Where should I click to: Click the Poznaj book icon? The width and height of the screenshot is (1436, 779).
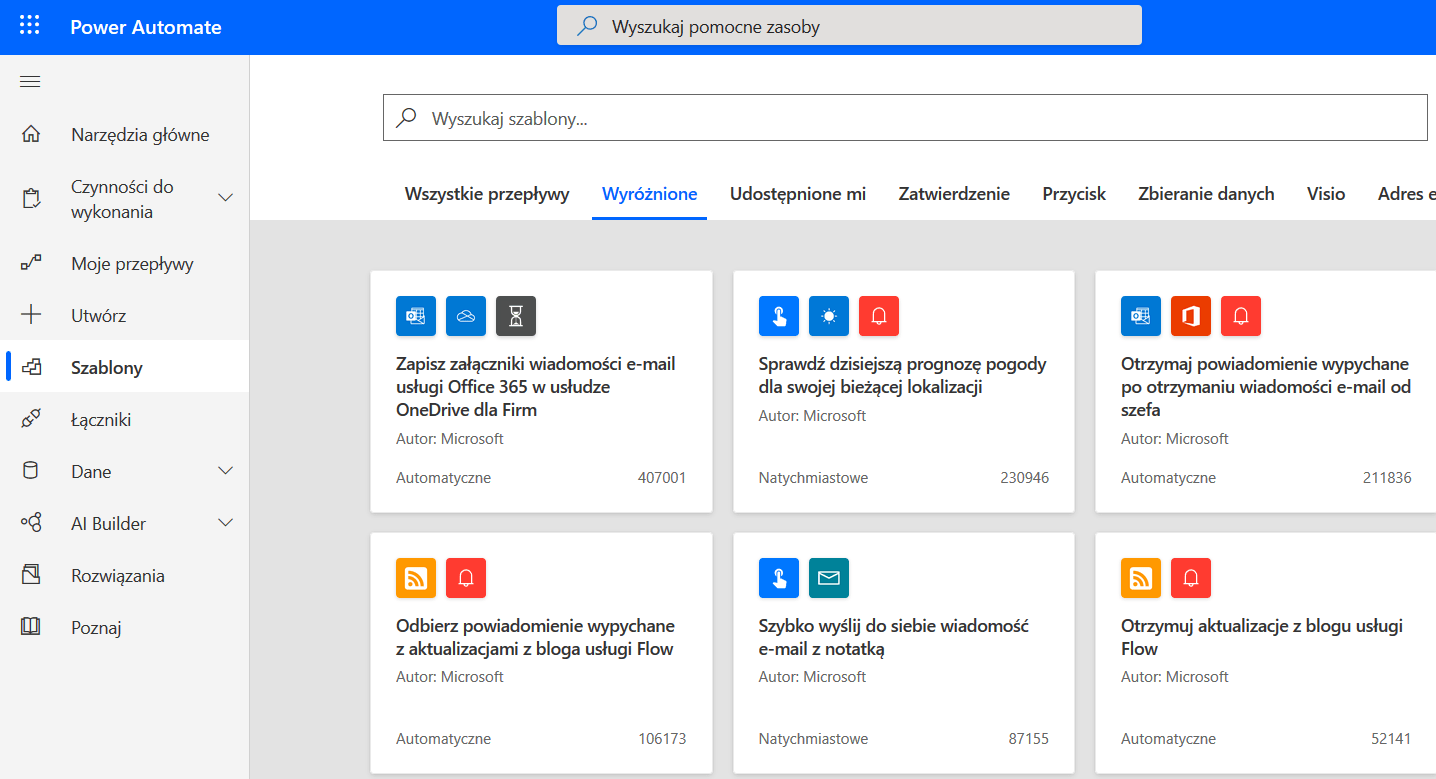click(x=31, y=628)
